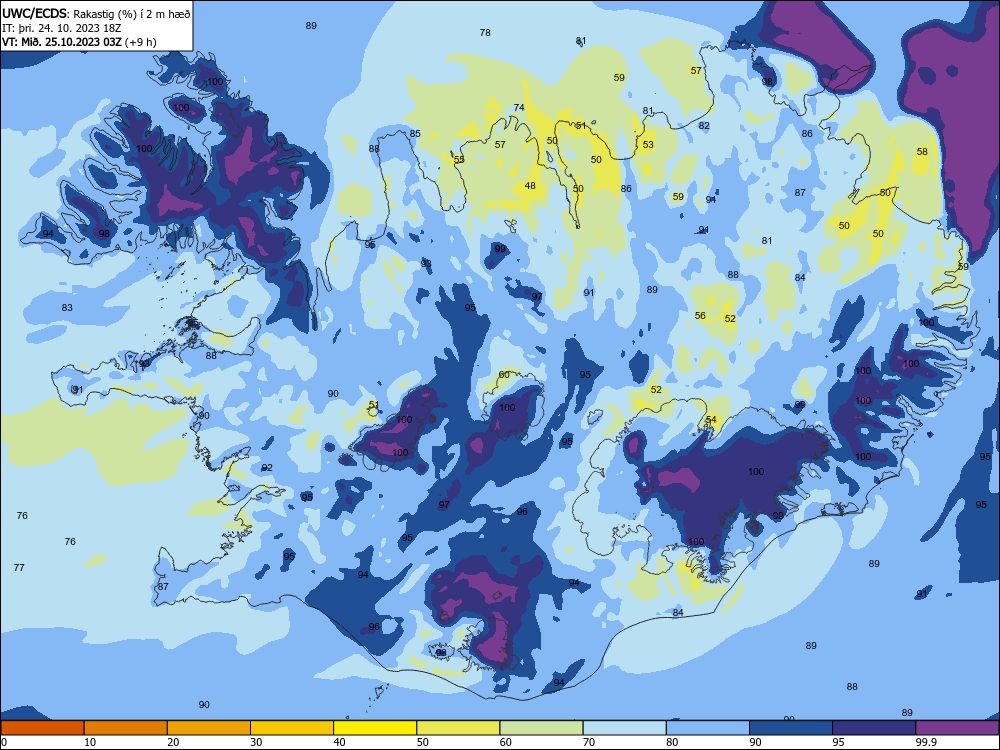Viewport: 1000px width, 750px height.
Task: Click the '40' legend scale label
Action: pyautogui.click(x=339, y=742)
